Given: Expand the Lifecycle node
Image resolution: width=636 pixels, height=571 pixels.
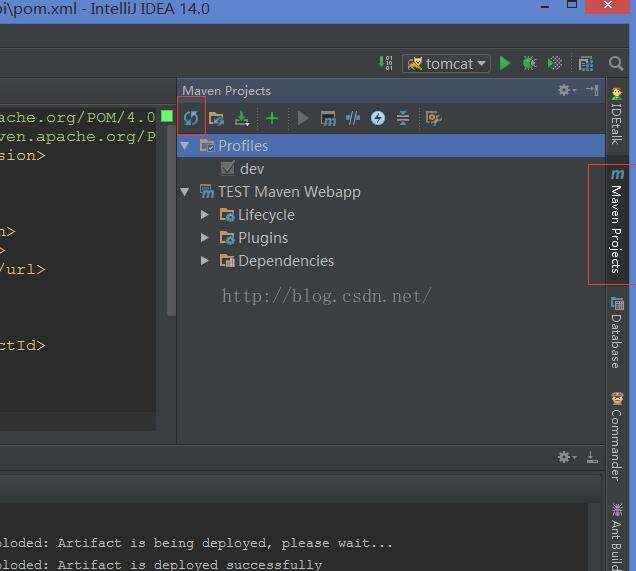Looking at the screenshot, I should coord(205,215).
